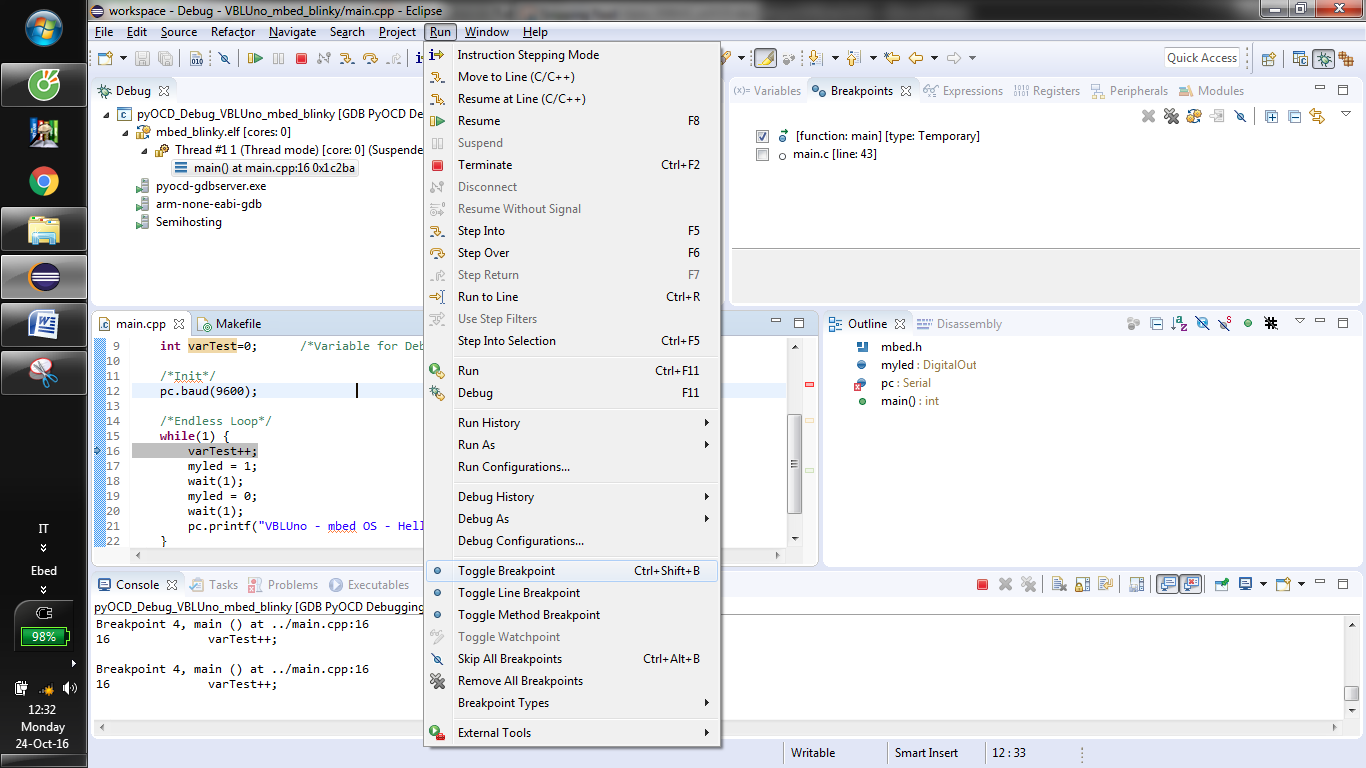Click Run Configurations... menu entry
Viewport: 1366px width, 768px height.
(x=571, y=467)
